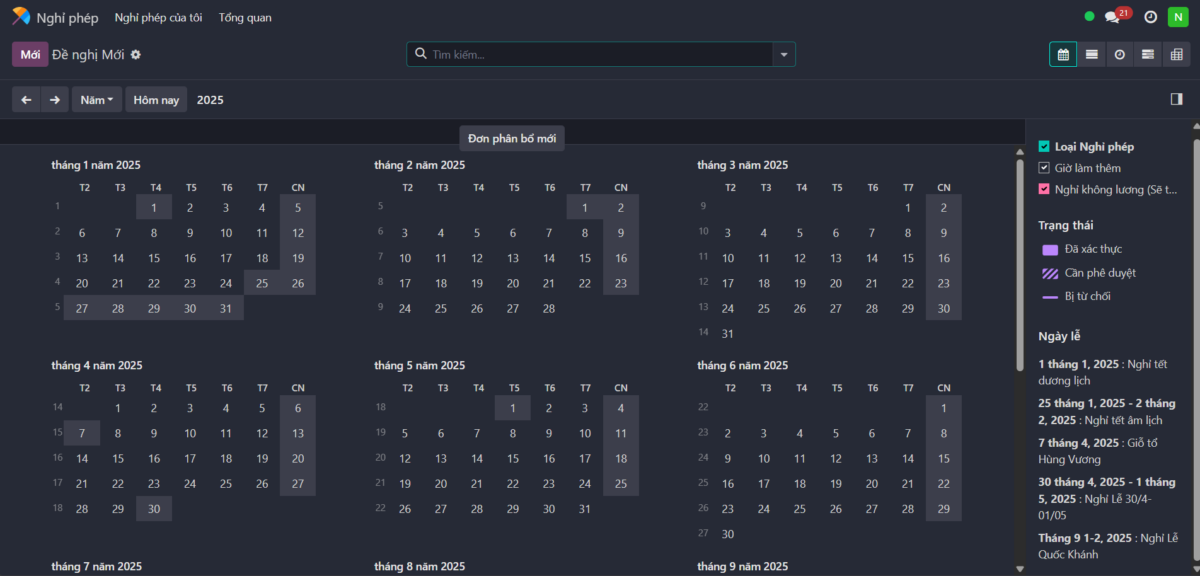Switch to the list view icon
1200x576 pixels.
[1091, 54]
